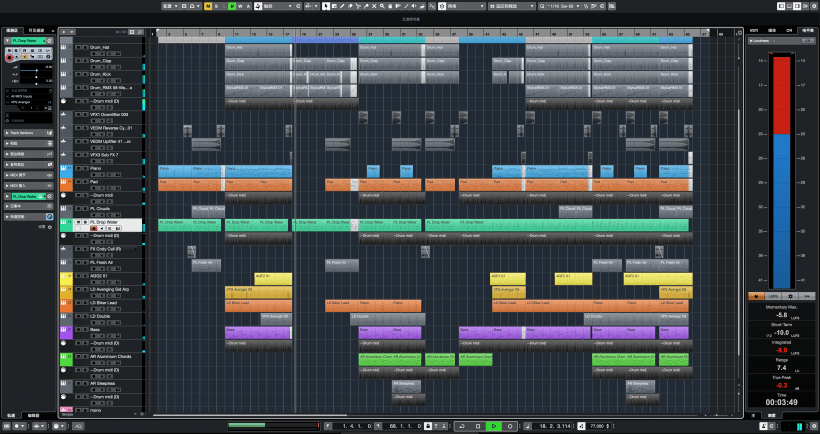The image size is (820, 434).
Task: Mute the Piano track
Action: click(x=78, y=168)
